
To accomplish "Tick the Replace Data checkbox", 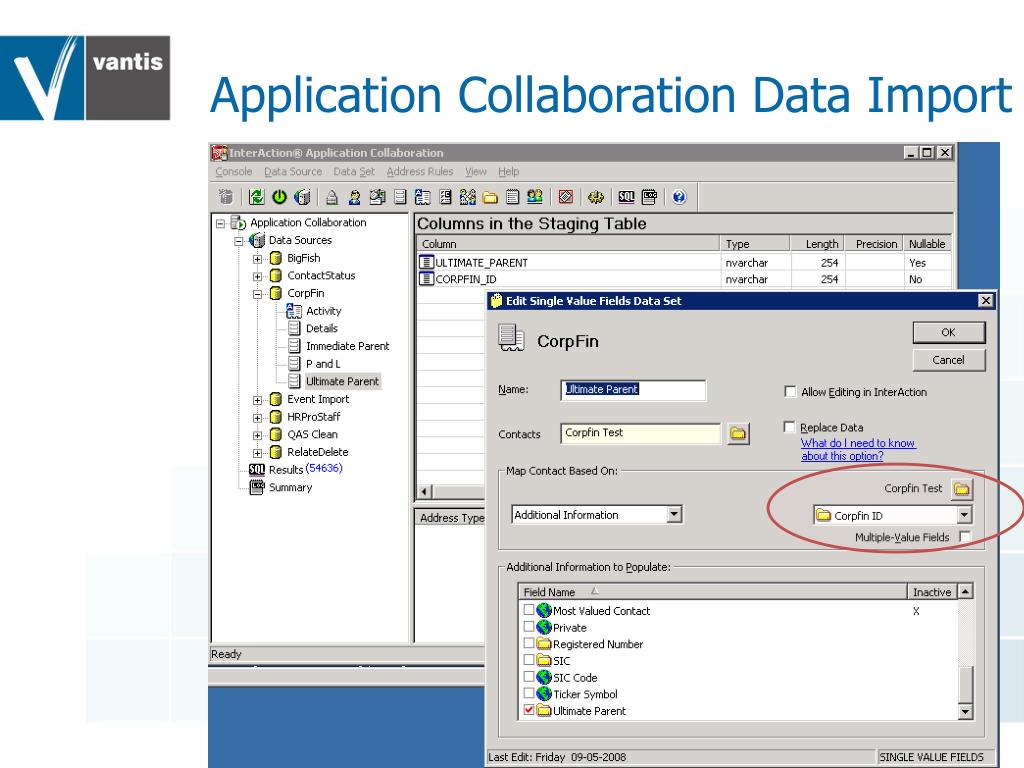I will pos(790,427).
